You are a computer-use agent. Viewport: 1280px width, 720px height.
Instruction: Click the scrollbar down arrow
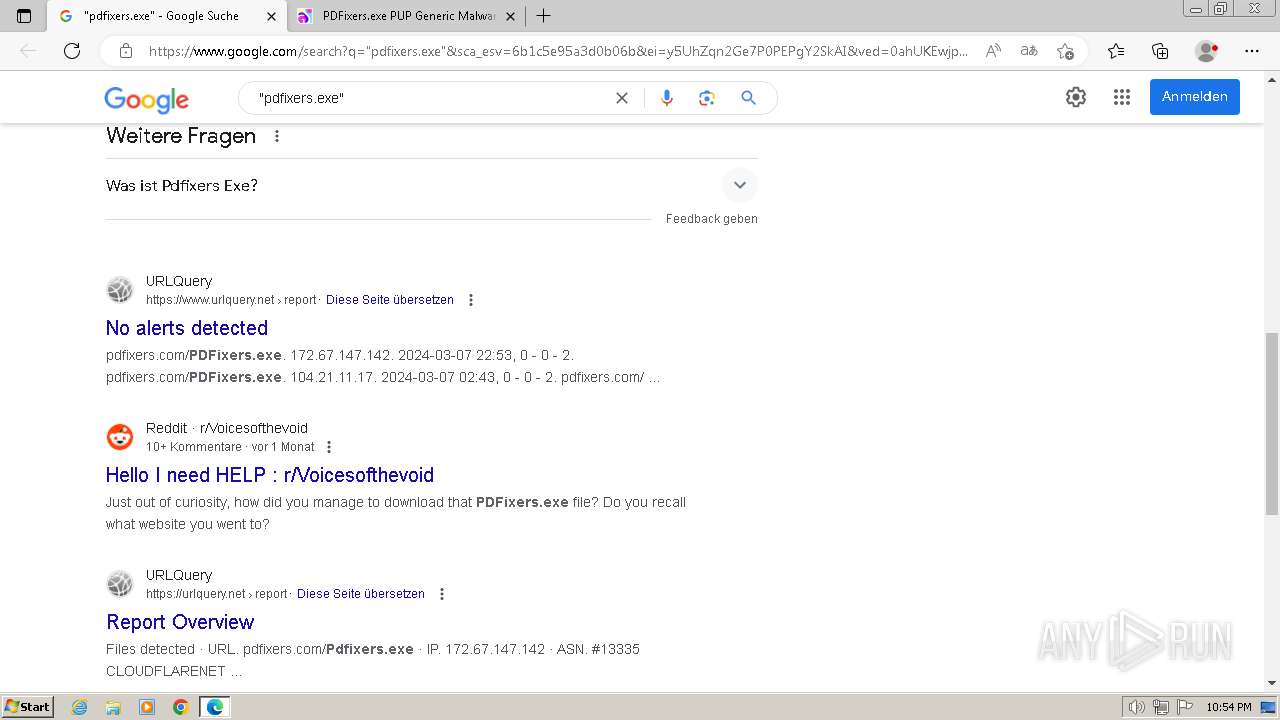(x=1272, y=683)
